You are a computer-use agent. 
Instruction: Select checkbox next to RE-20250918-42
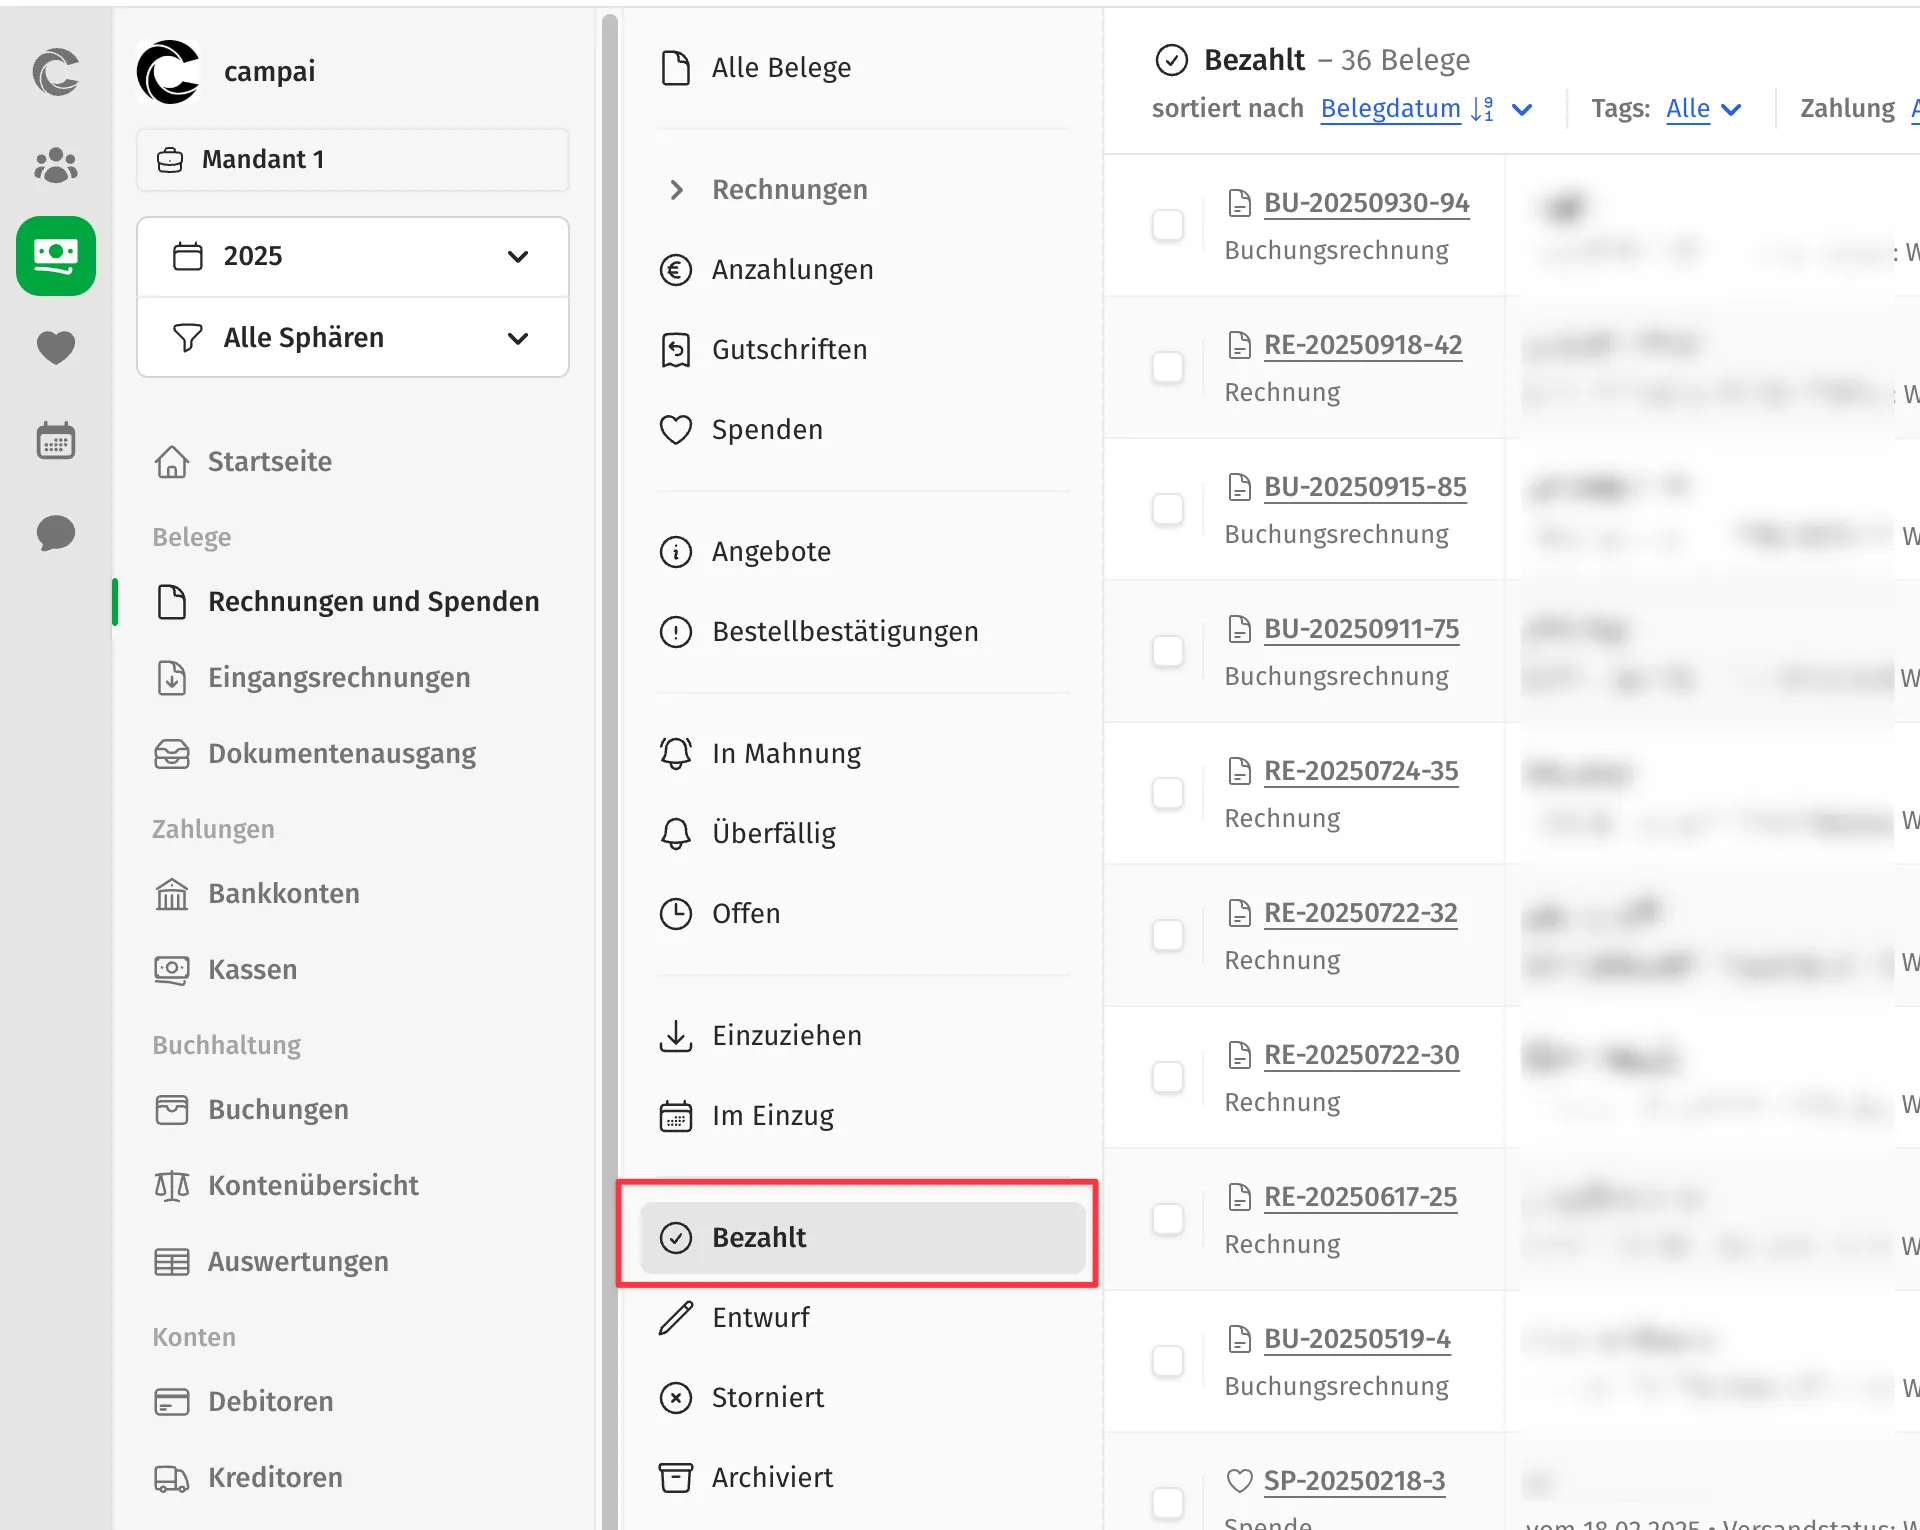tap(1167, 367)
